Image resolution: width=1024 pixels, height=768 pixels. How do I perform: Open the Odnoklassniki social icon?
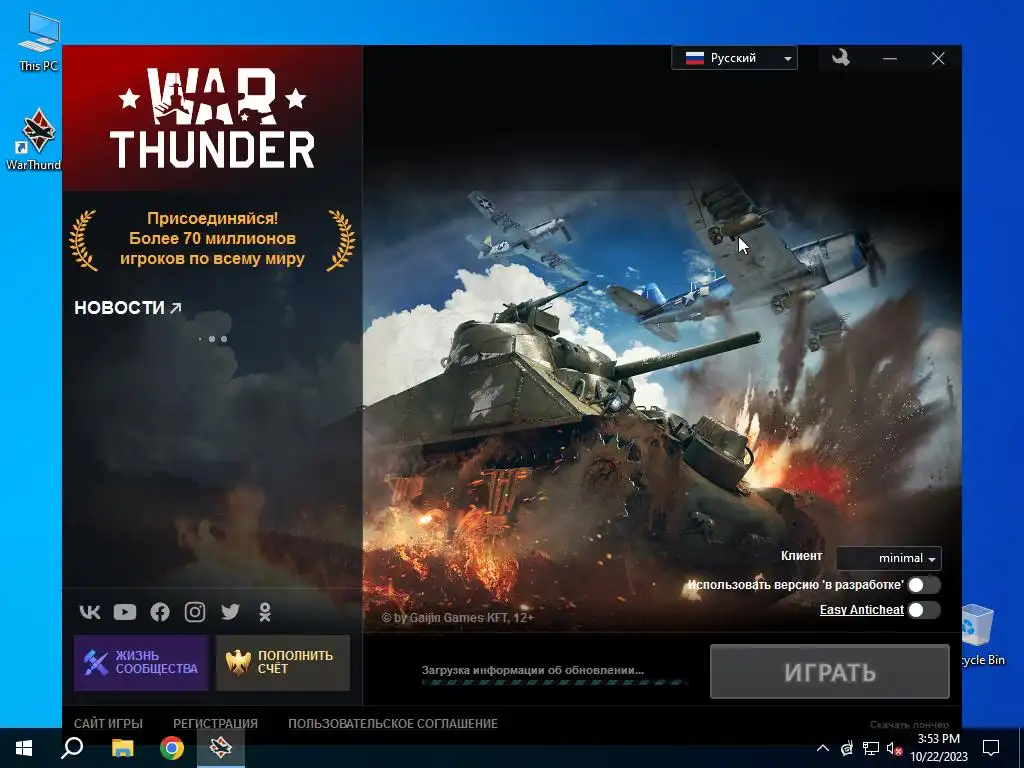click(x=264, y=612)
